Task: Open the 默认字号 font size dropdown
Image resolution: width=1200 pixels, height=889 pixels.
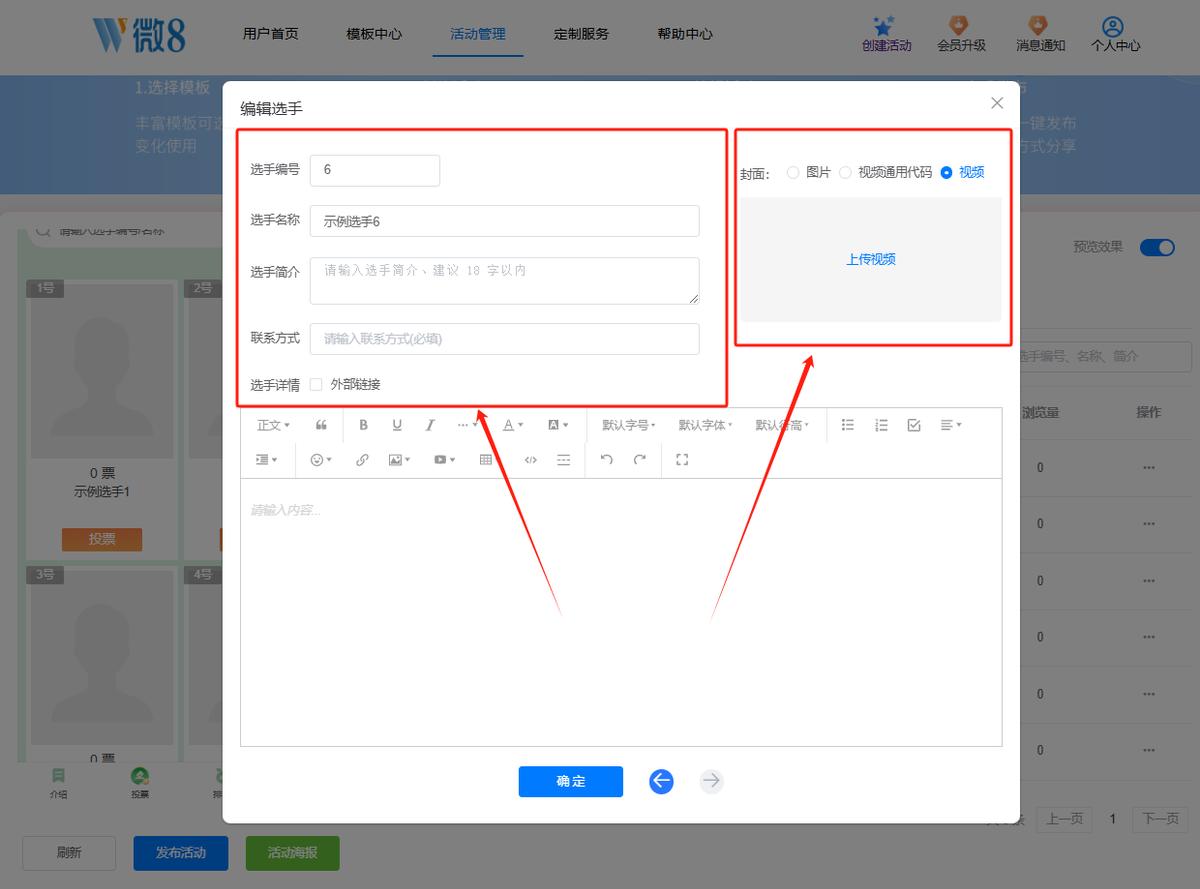Action: 629,425
